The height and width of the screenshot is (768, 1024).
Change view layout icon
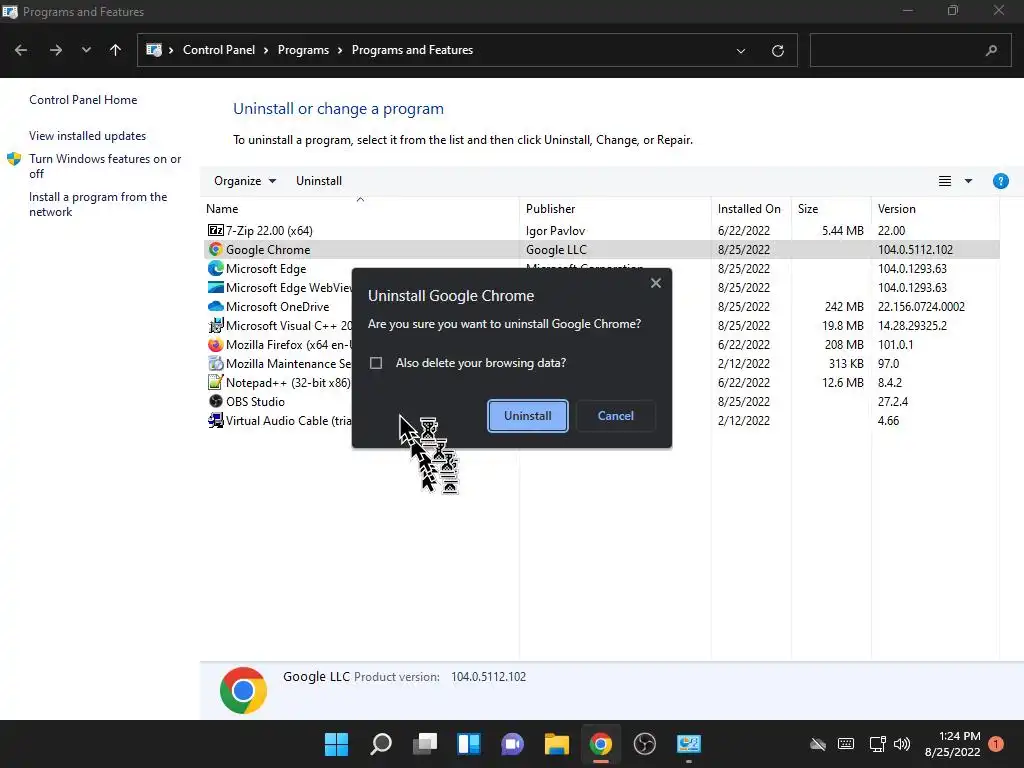click(x=944, y=181)
